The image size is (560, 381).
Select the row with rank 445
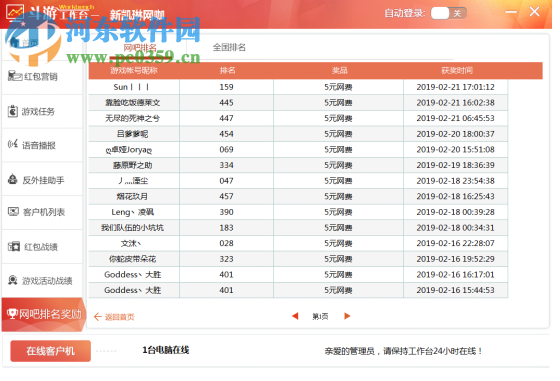point(298,102)
